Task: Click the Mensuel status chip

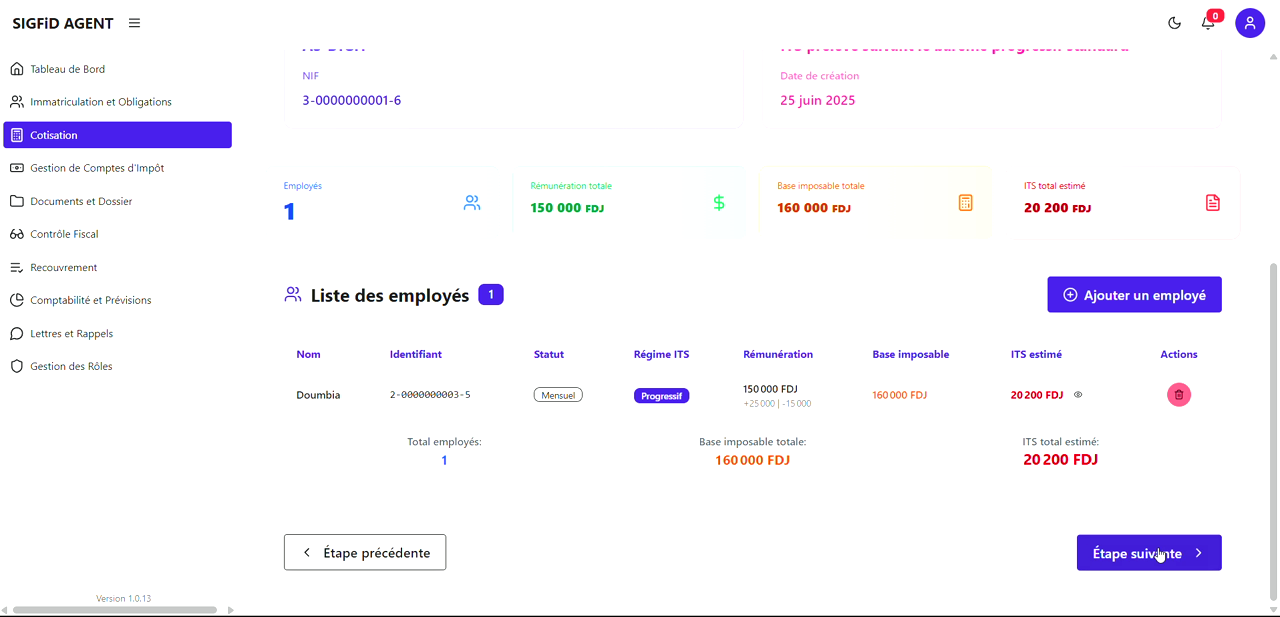Action: click(557, 394)
